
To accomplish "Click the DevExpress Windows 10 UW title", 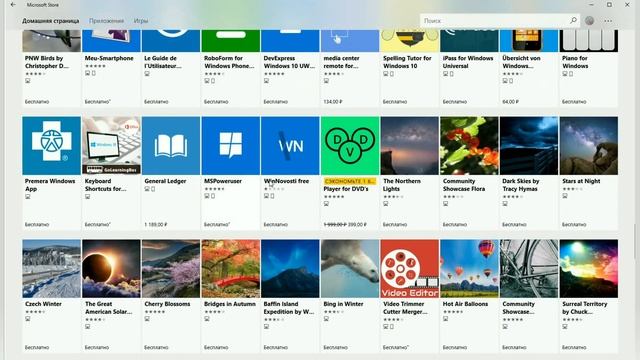I will pos(289,62).
